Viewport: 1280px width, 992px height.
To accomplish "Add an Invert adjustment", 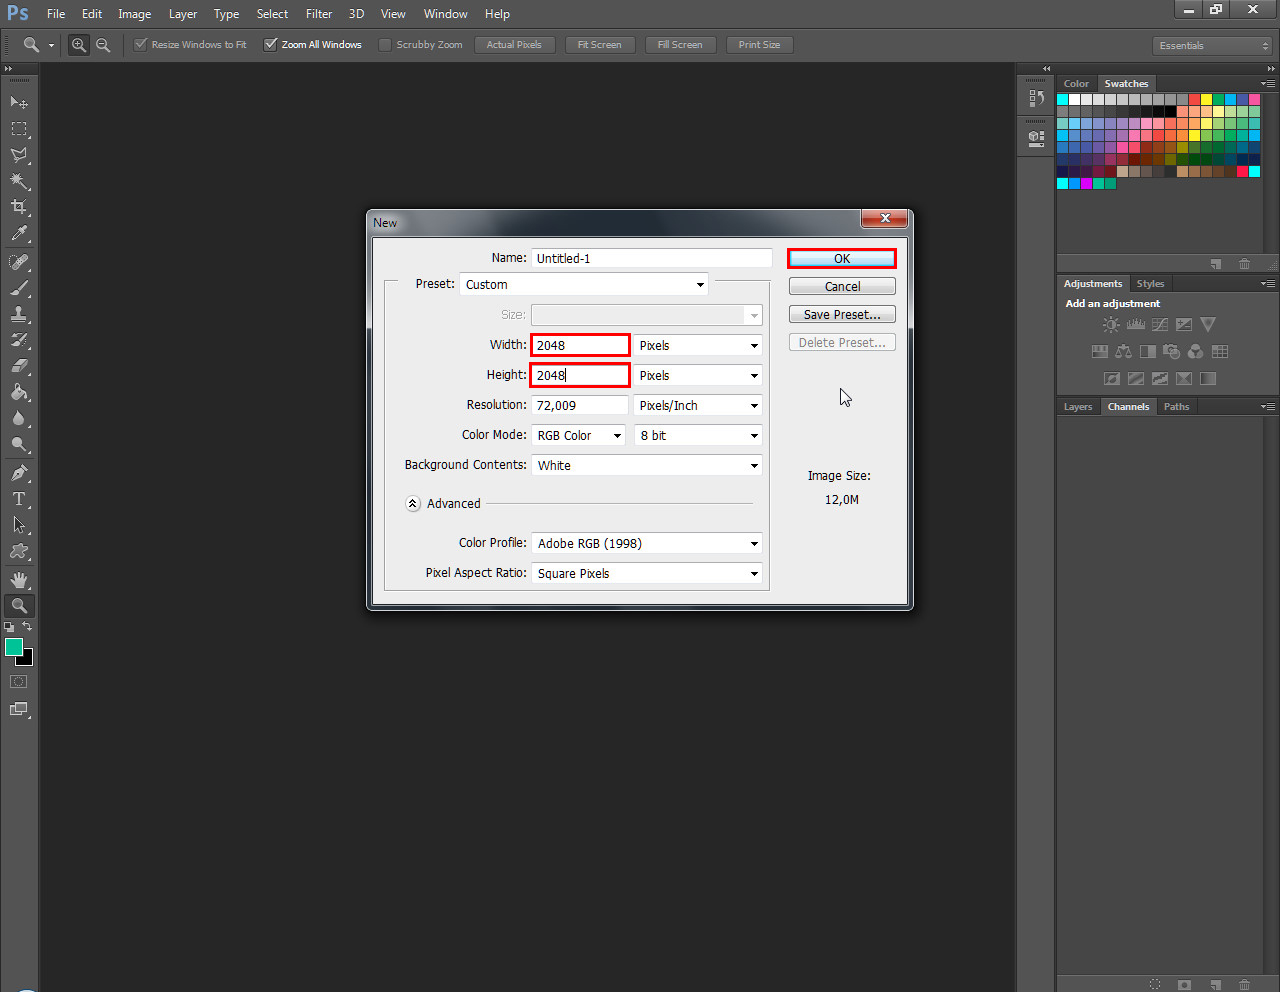I will click(x=1112, y=379).
